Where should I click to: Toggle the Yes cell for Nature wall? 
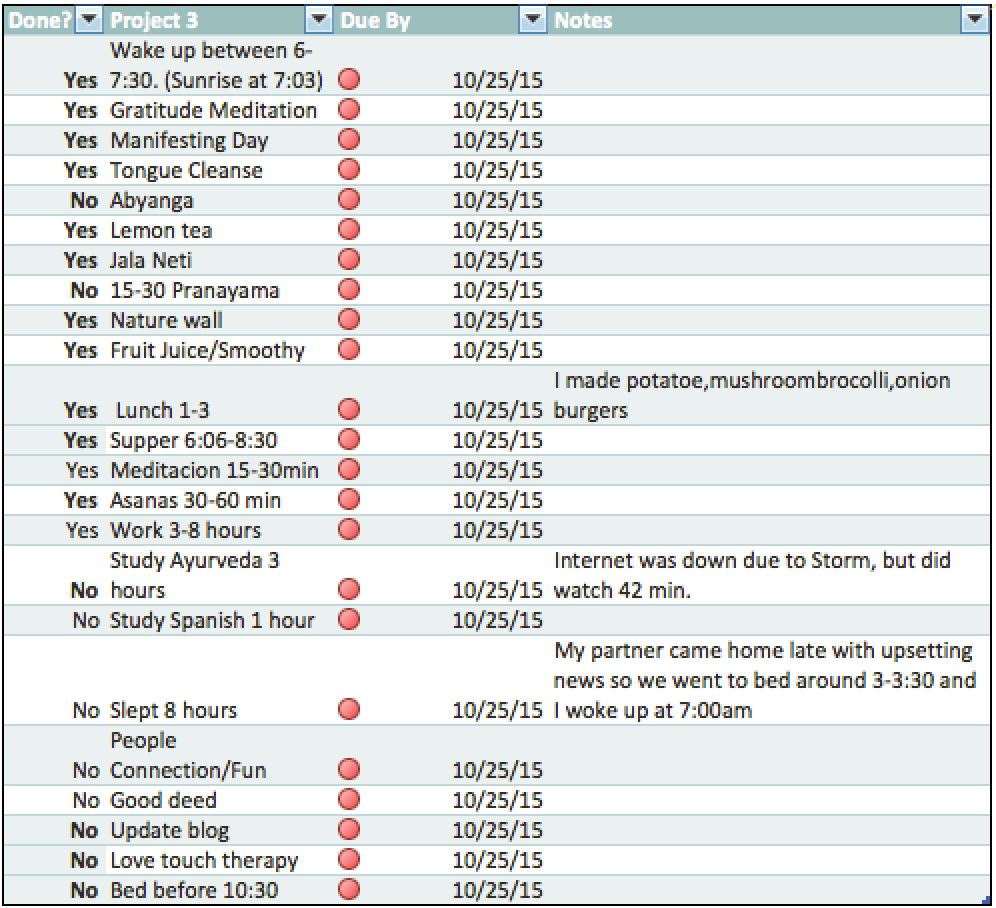pos(80,320)
